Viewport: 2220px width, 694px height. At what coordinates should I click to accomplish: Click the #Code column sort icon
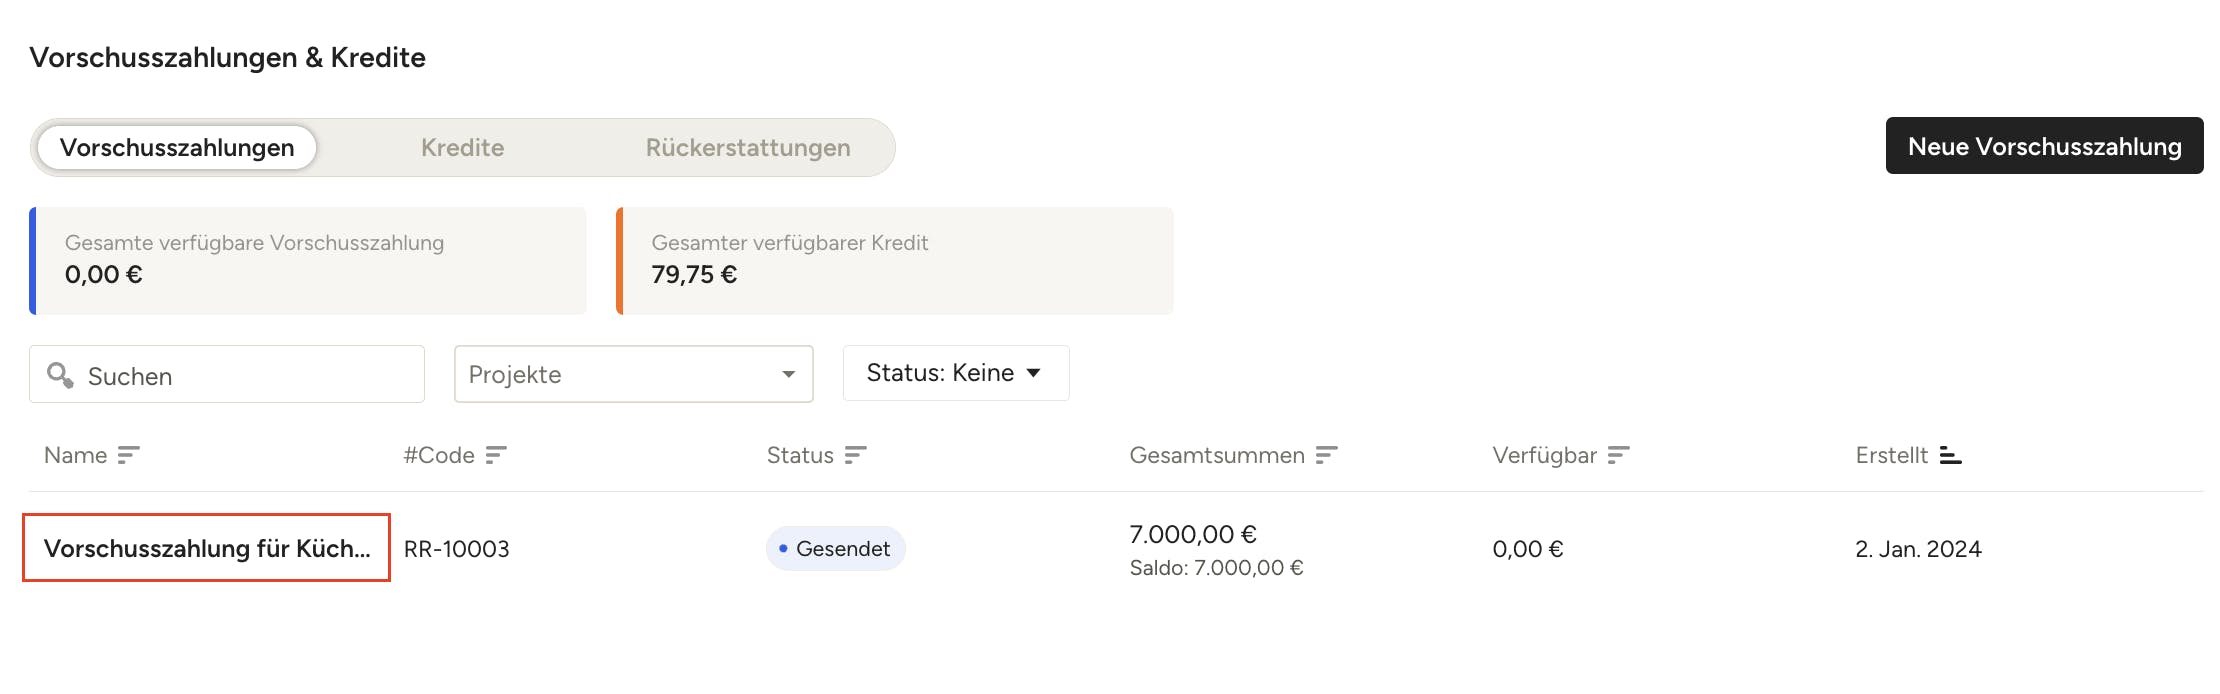(x=496, y=456)
